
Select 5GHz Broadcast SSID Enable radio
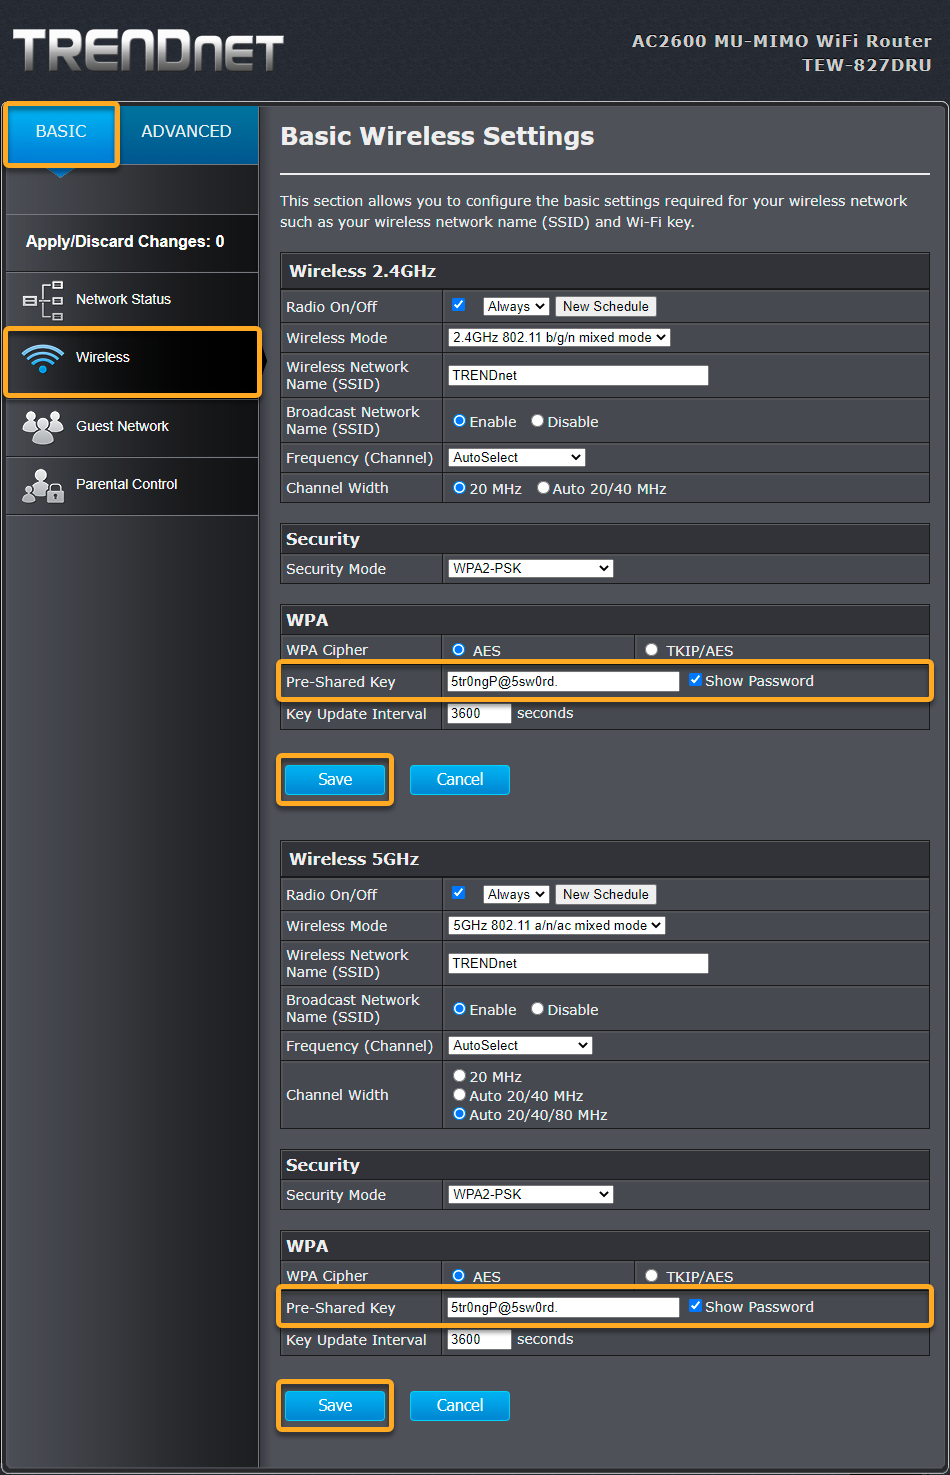[x=460, y=1009]
